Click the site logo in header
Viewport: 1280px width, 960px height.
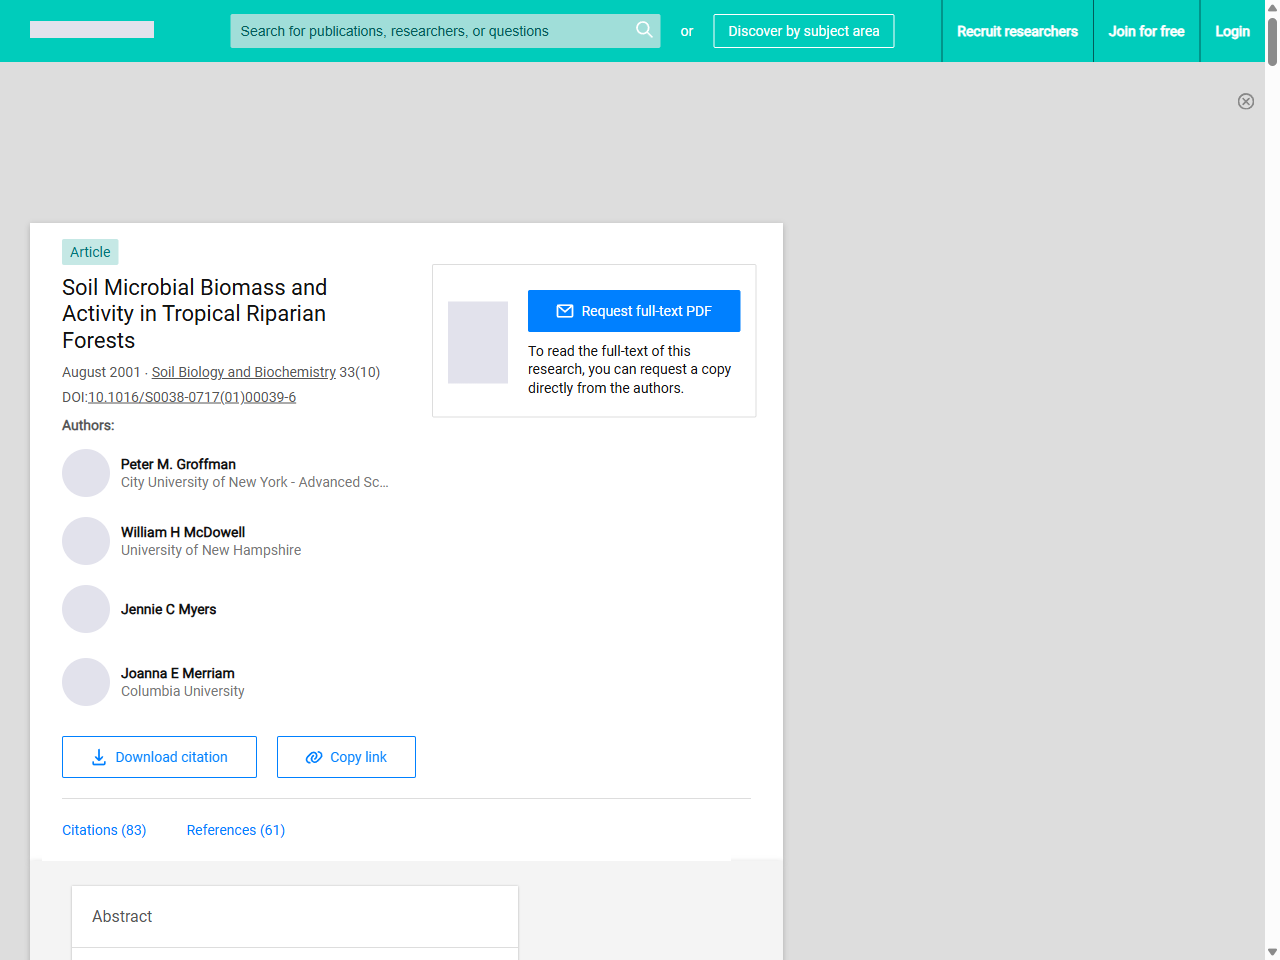(x=92, y=30)
